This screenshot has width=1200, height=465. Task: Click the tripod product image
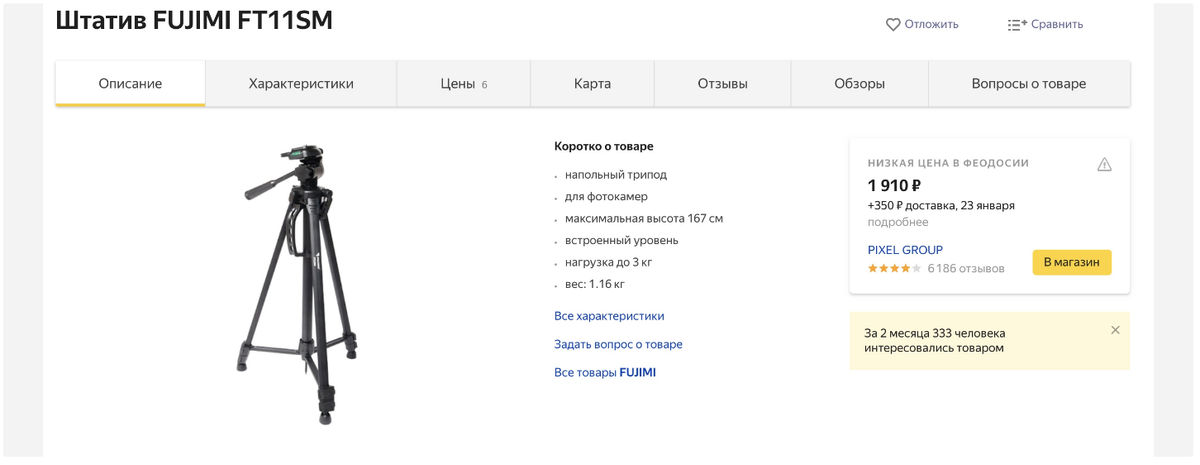click(300, 285)
